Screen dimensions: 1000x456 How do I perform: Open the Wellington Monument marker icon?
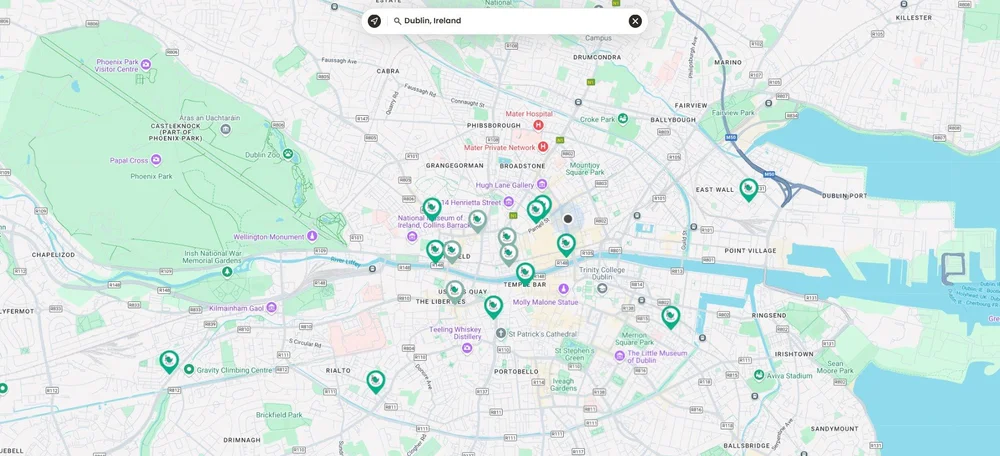(x=312, y=237)
